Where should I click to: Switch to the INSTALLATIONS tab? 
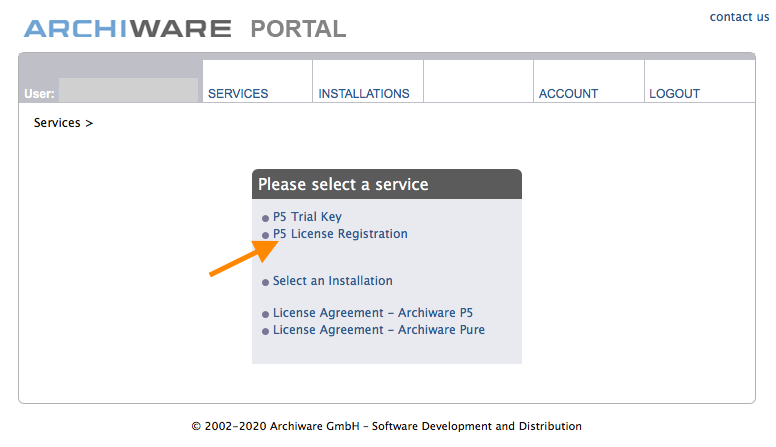(x=364, y=94)
